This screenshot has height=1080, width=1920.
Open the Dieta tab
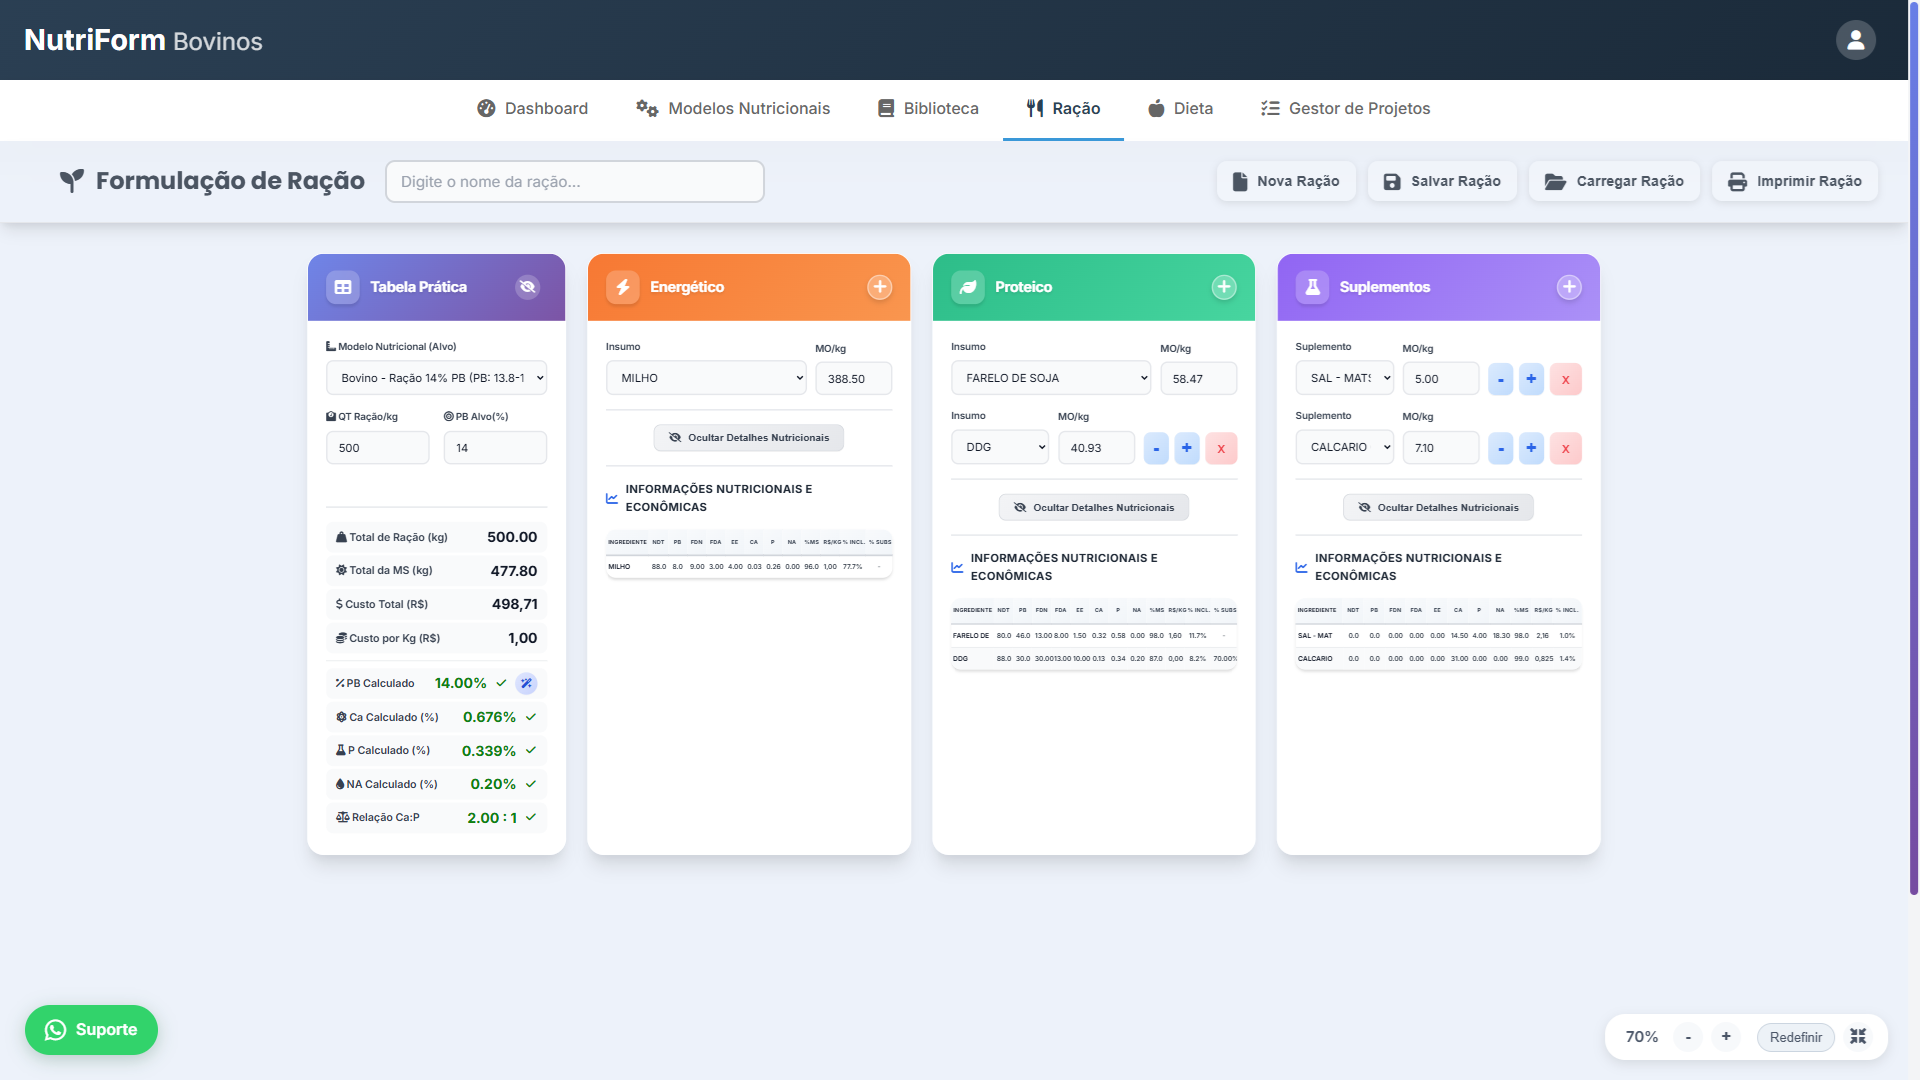(x=1180, y=109)
